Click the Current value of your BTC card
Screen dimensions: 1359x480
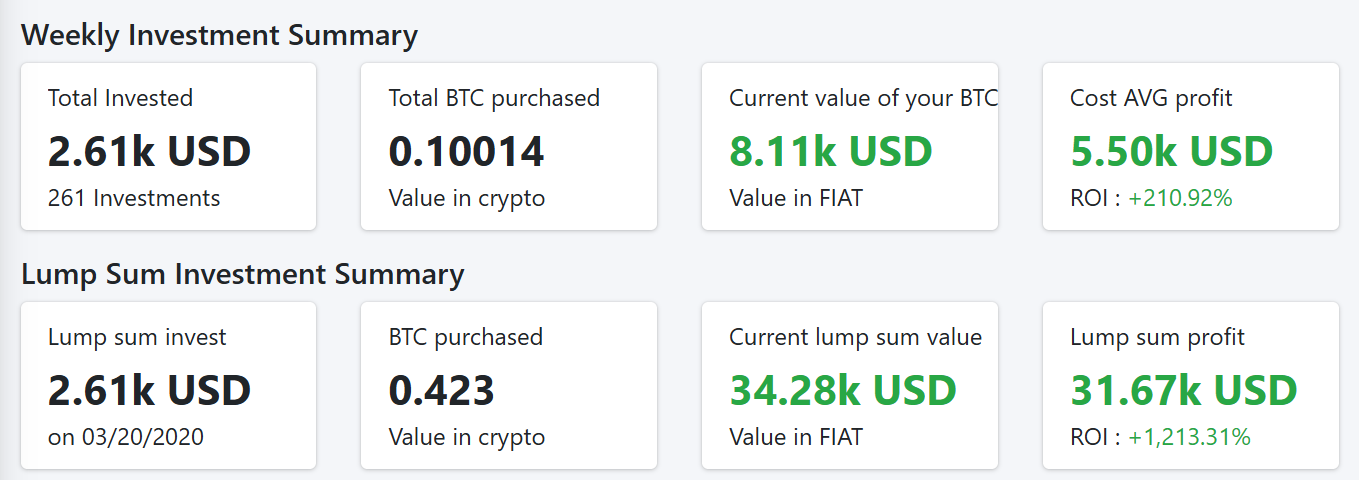tap(850, 146)
